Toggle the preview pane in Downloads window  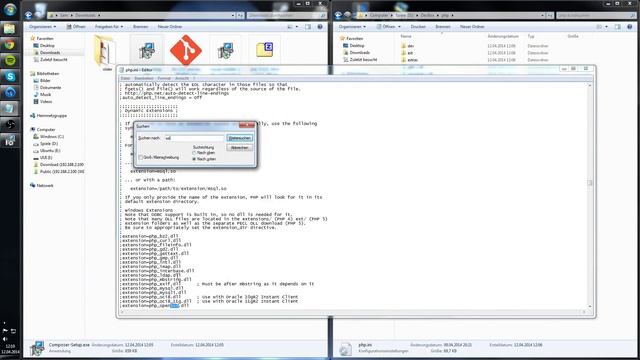[x=308, y=27]
